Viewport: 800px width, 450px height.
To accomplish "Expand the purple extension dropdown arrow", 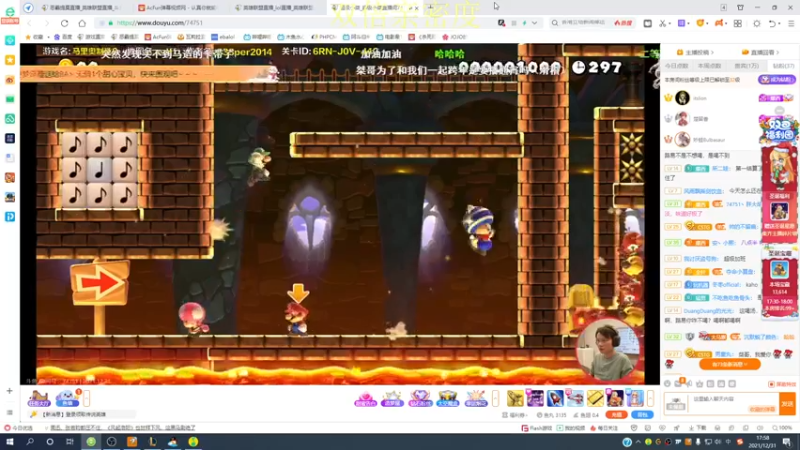I will tap(689, 23).
